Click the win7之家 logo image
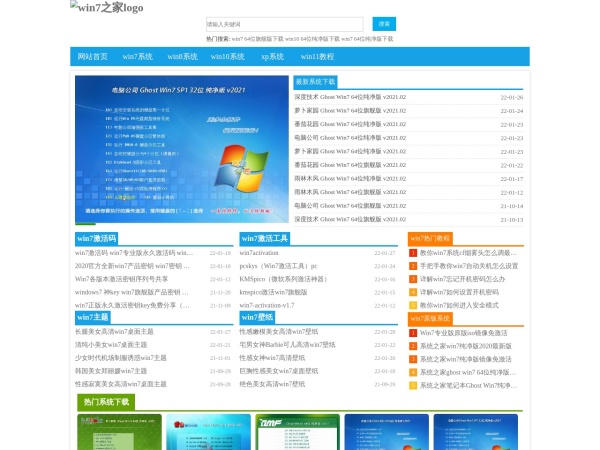The width and height of the screenshot is (600, 450). pyautogui.click(x=107, y=7)
